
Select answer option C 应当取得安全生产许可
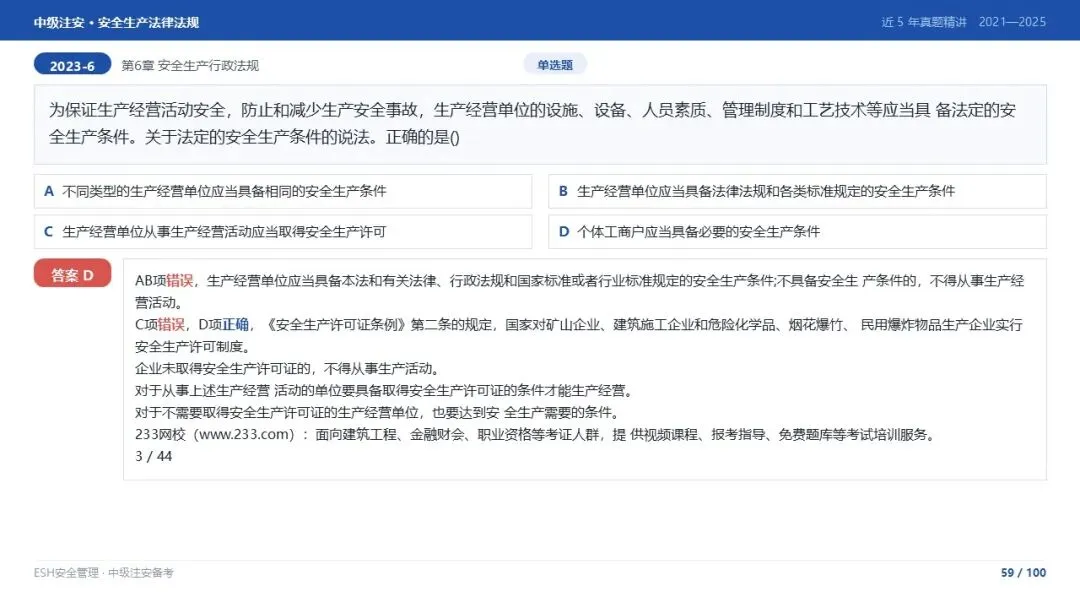click(x=282, y=231)
